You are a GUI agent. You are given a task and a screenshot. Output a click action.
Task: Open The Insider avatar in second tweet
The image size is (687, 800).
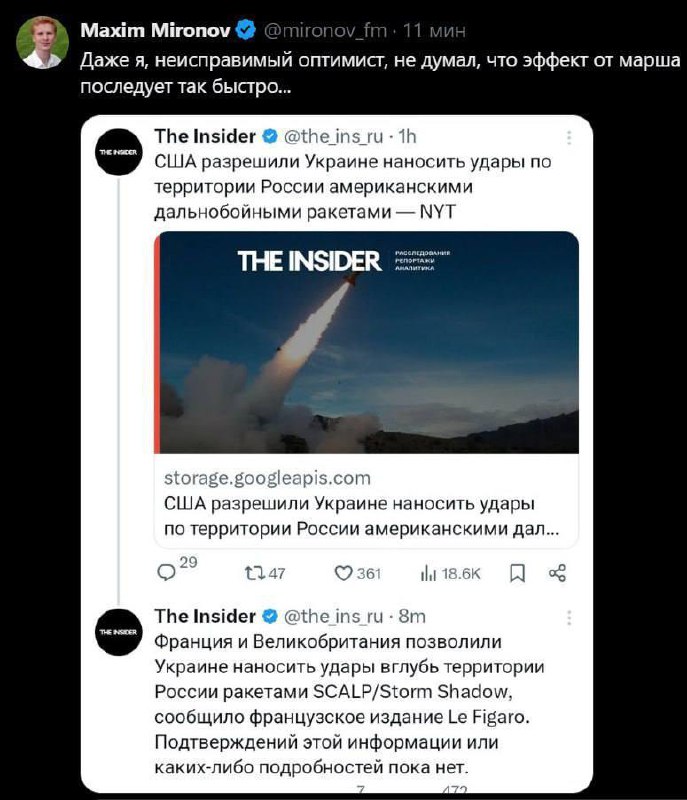tap(118, 632)
